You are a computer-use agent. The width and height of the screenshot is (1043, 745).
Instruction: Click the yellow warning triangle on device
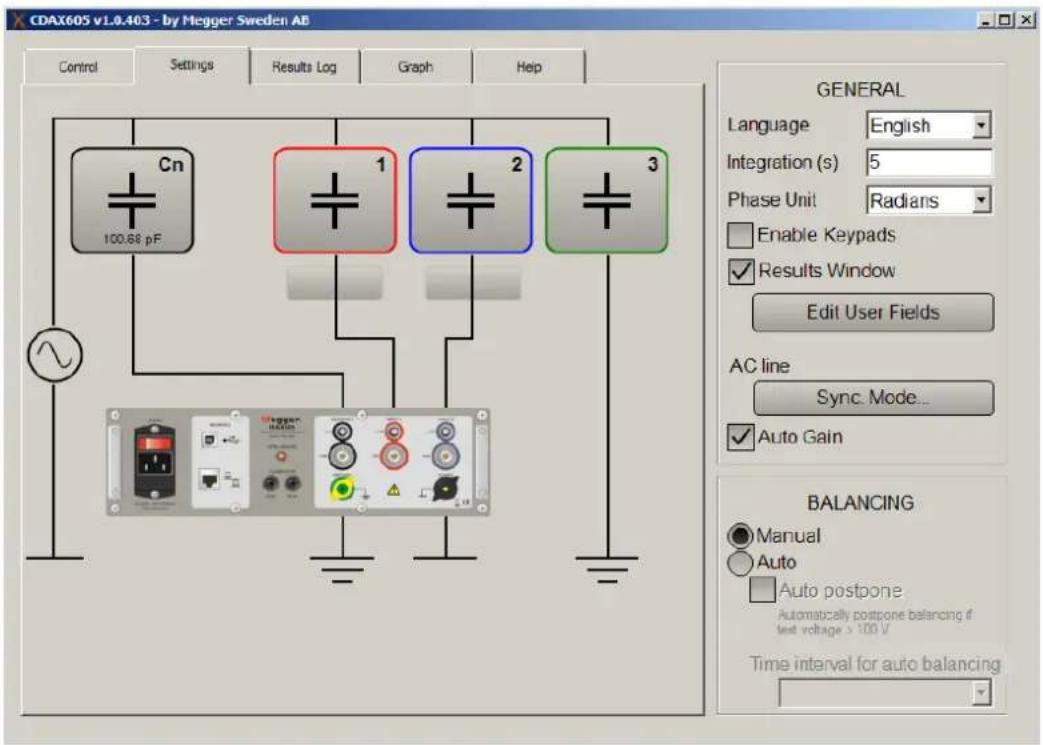(x=394, y=491)
